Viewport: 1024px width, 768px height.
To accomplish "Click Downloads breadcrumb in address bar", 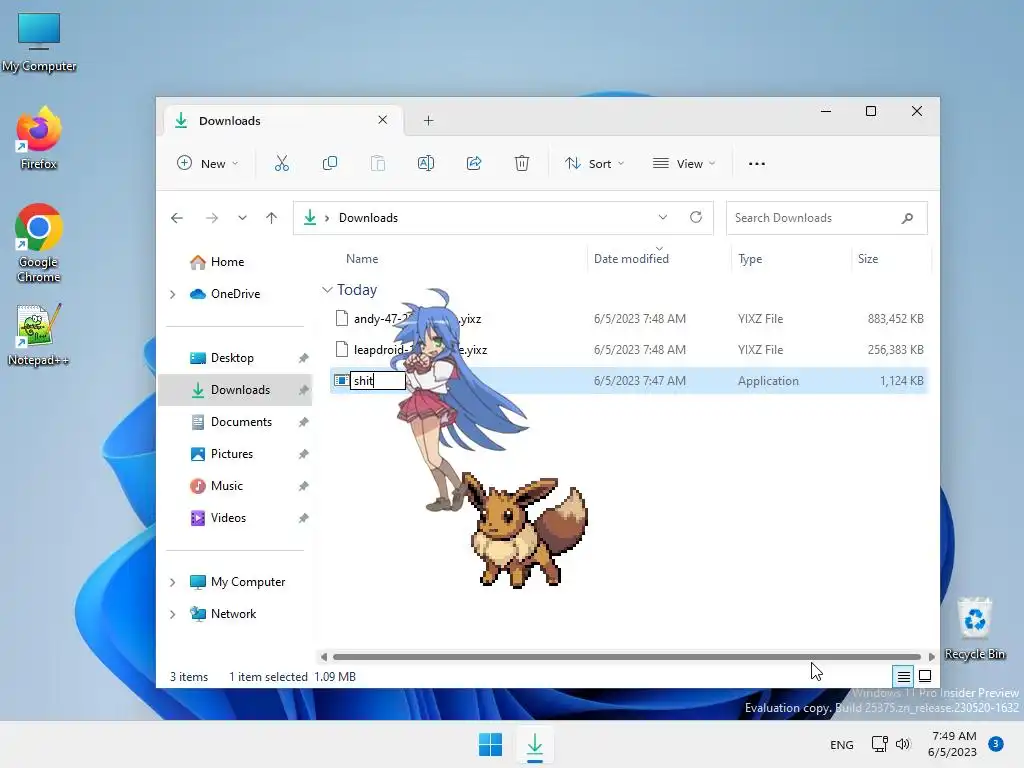I will pyautogui.click(x=368, y=217).
